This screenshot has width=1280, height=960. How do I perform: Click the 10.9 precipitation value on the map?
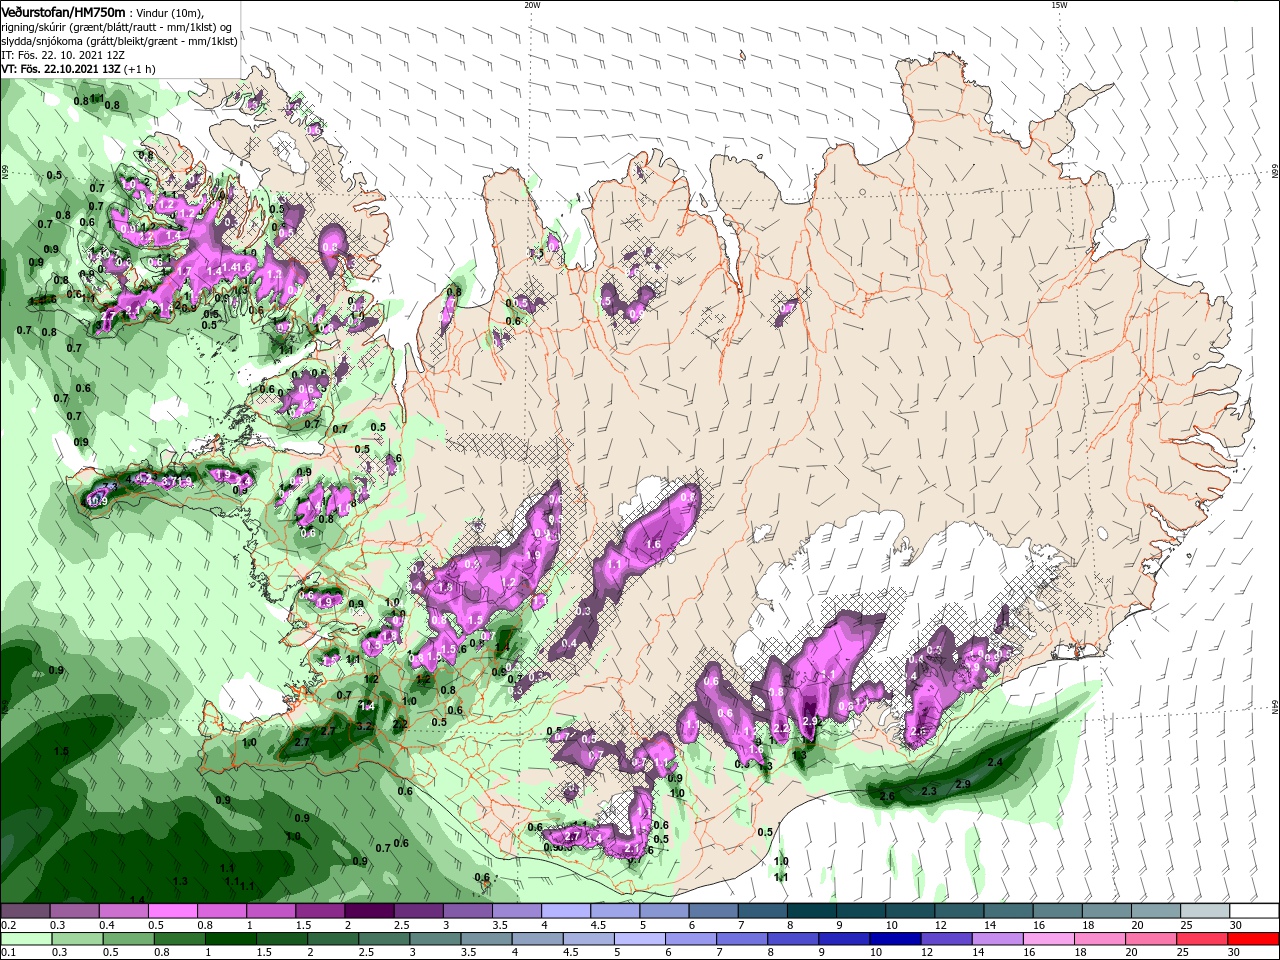coord(98,500)
